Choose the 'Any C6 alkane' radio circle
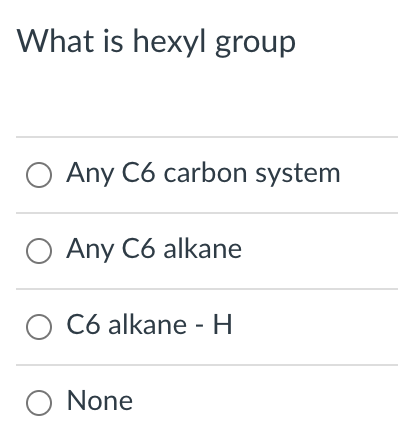 [39, 251]
